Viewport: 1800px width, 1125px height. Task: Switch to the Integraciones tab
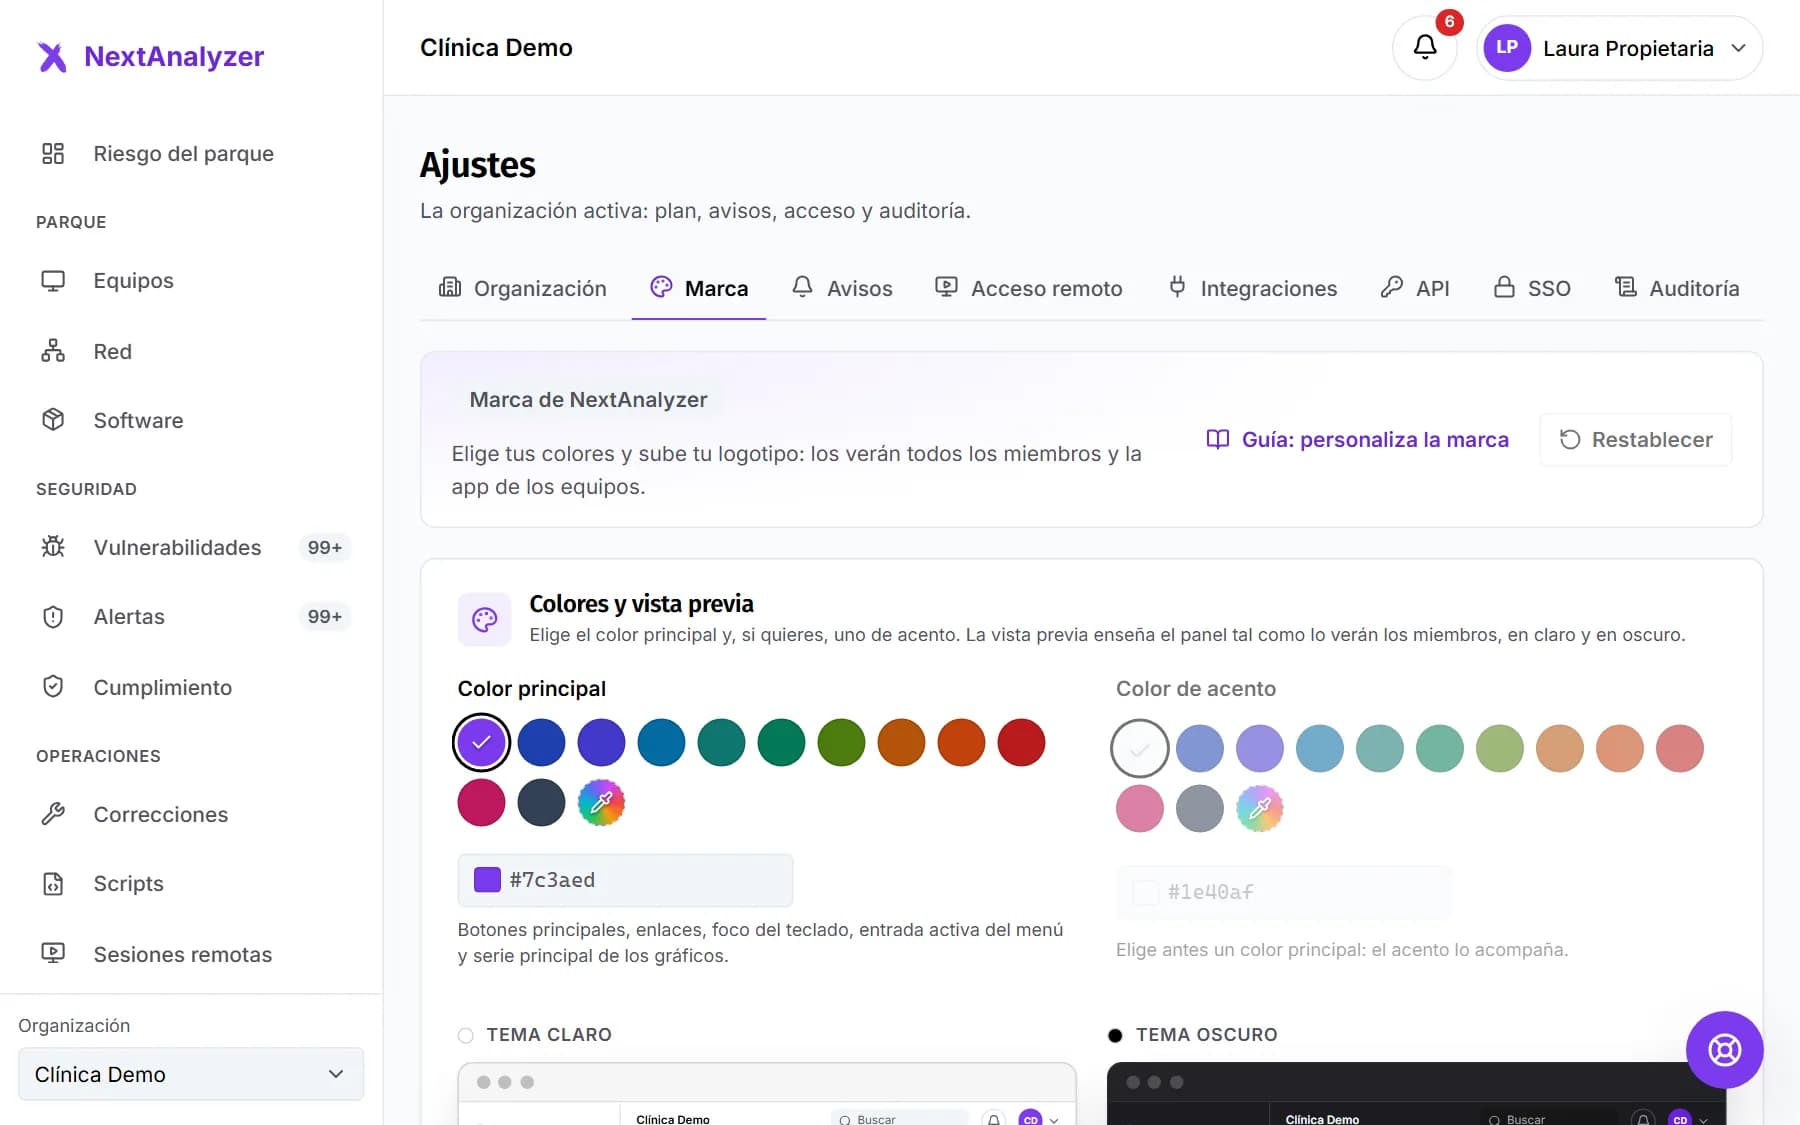coord(1252,289)
